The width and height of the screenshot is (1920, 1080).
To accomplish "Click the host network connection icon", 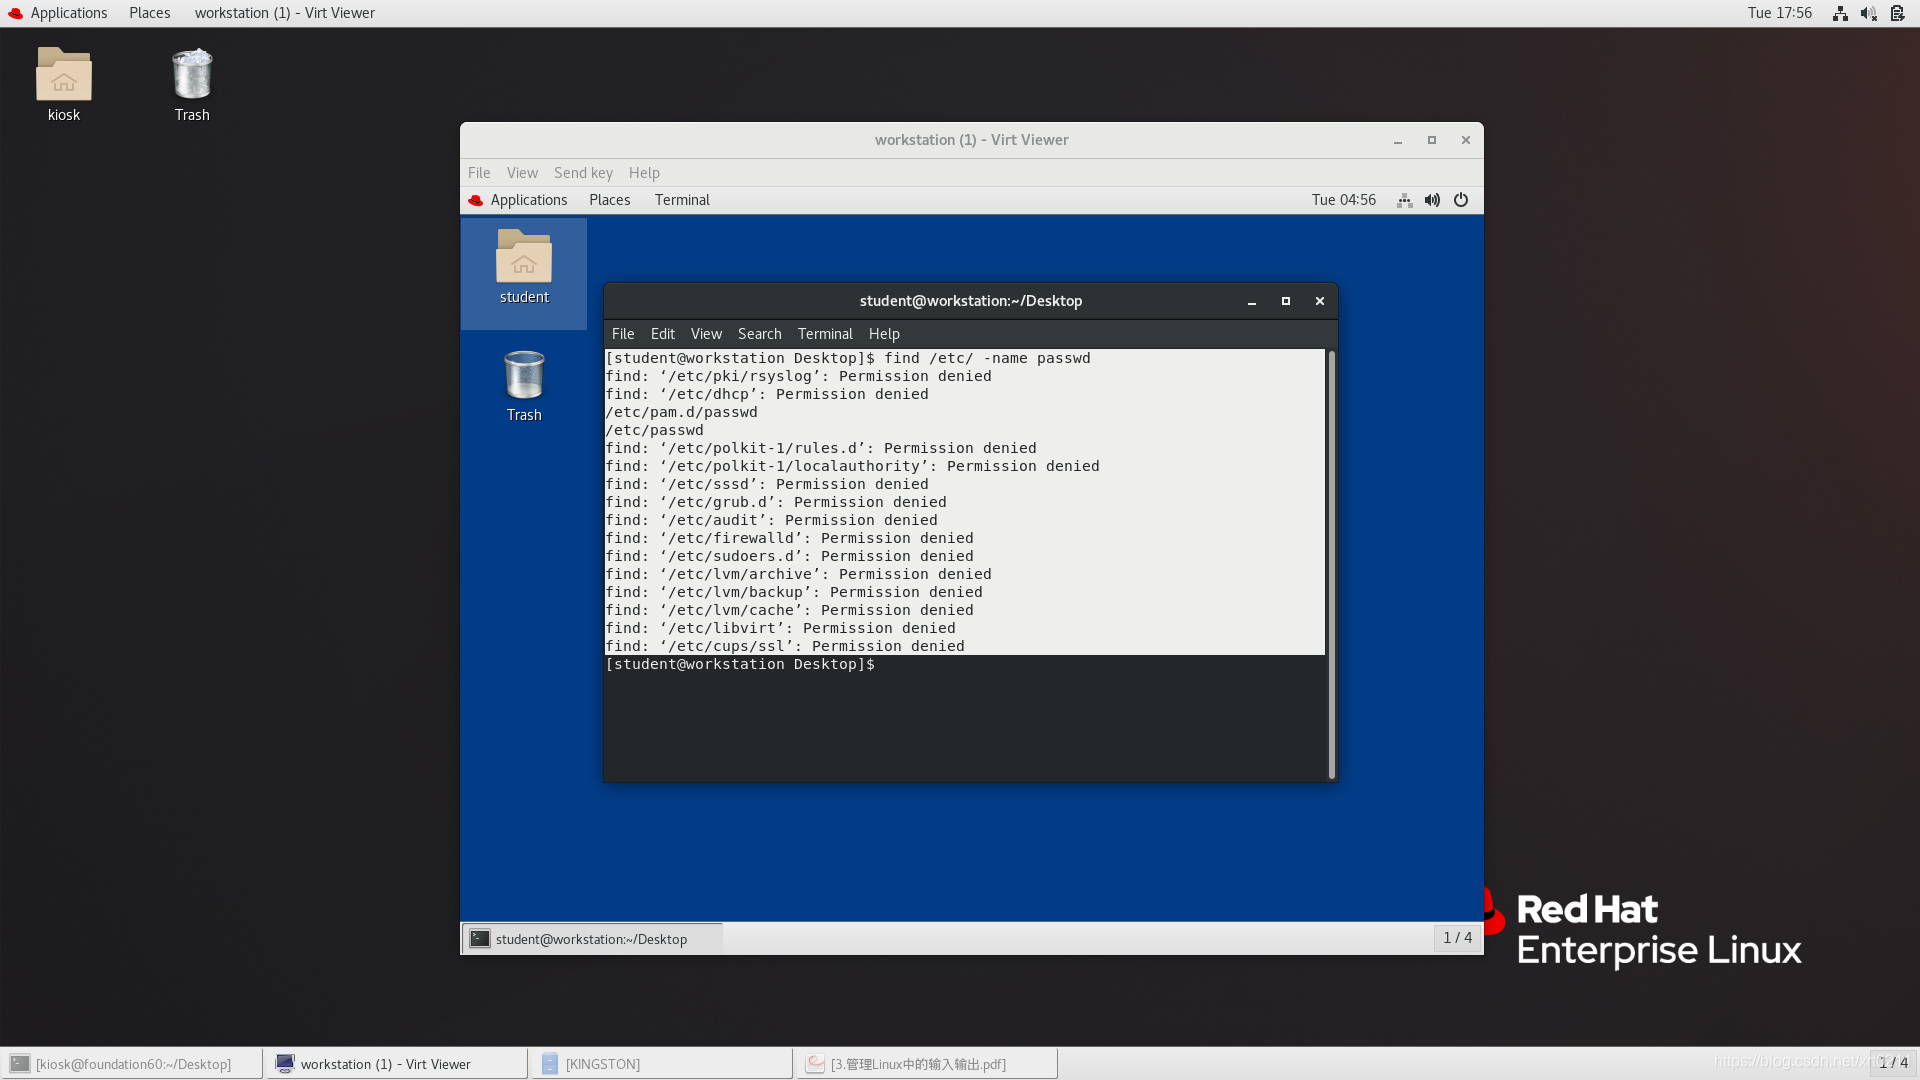I will 1840,13.
